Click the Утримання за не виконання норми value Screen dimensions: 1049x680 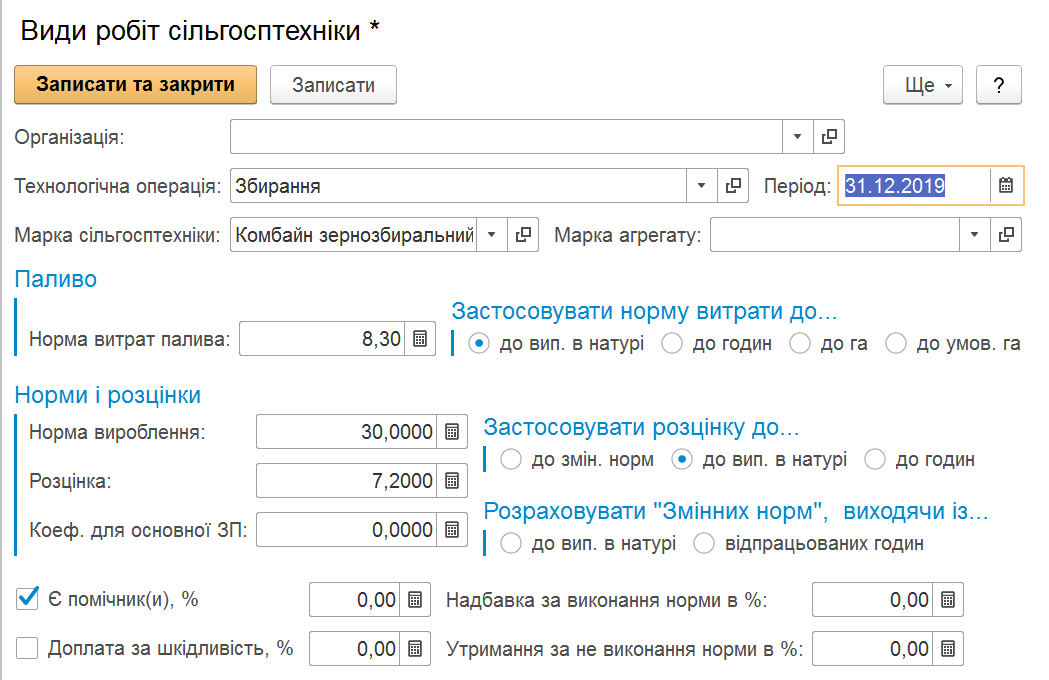click(x=872, y=649)
